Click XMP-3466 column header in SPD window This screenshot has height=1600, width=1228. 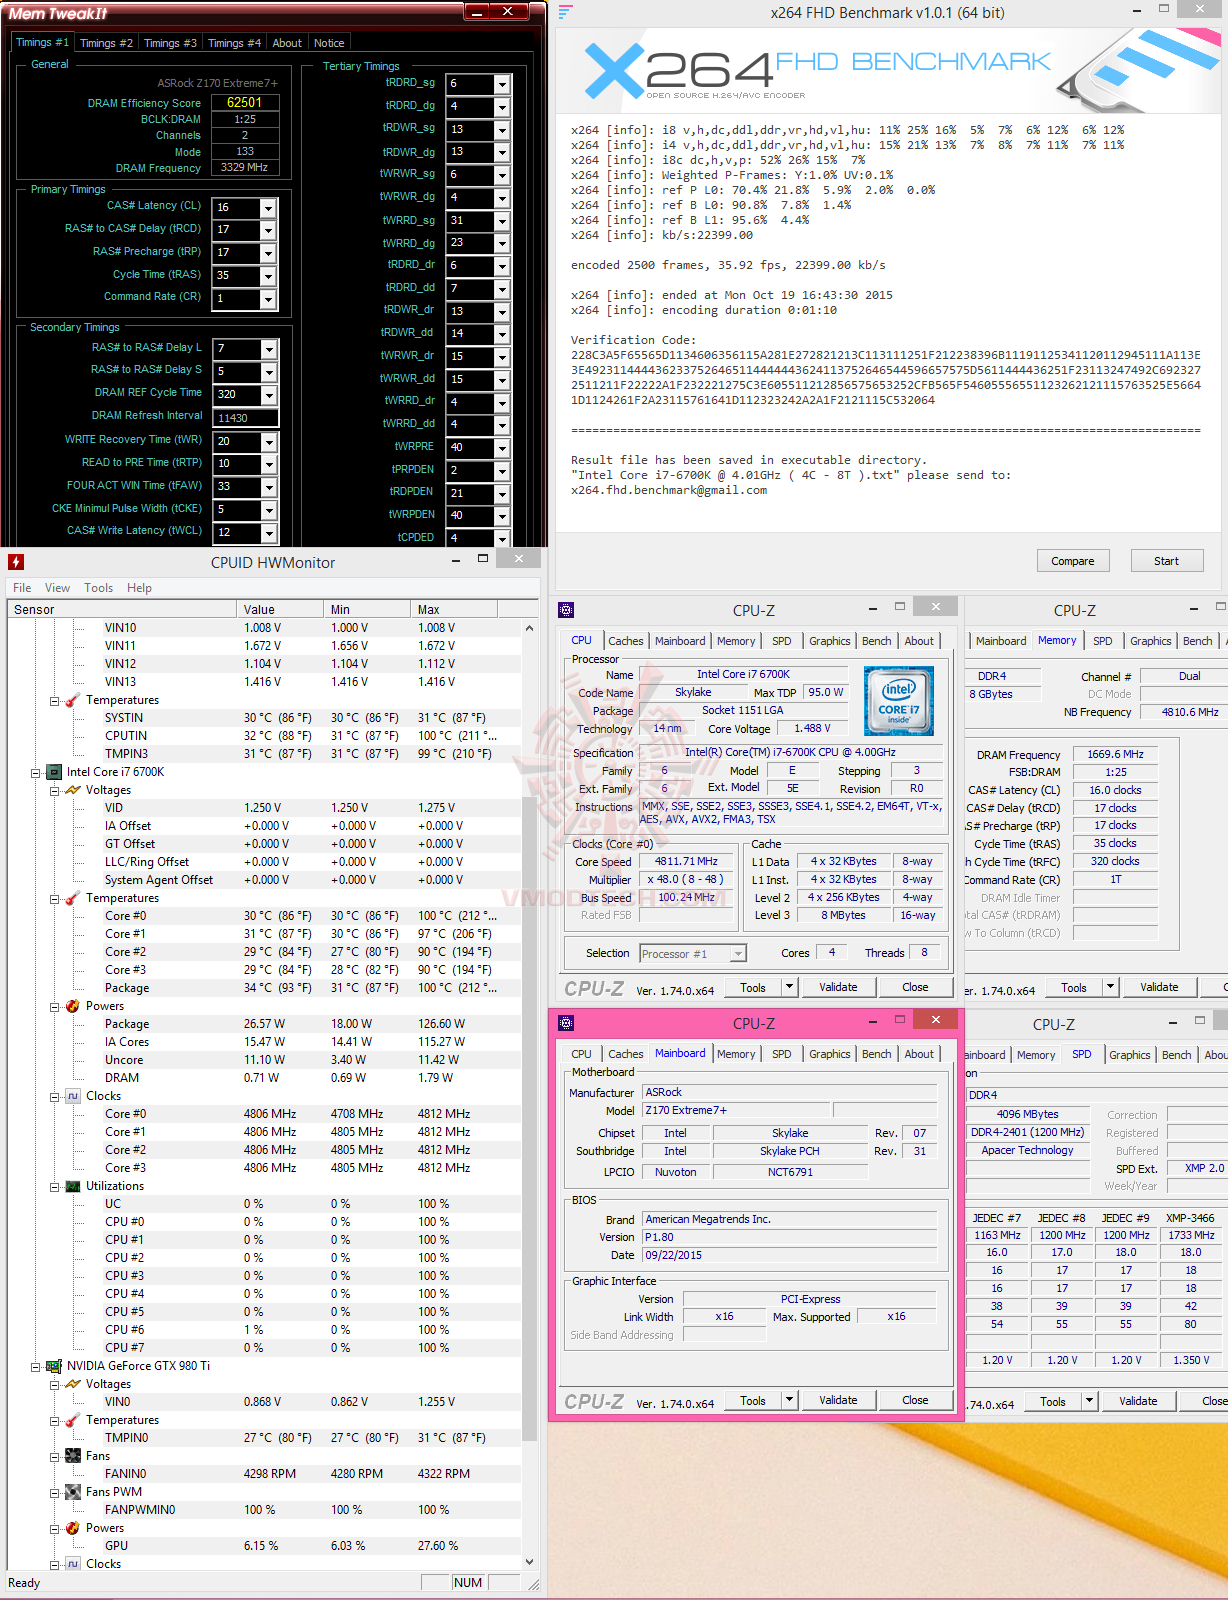pos(1190,1218)
